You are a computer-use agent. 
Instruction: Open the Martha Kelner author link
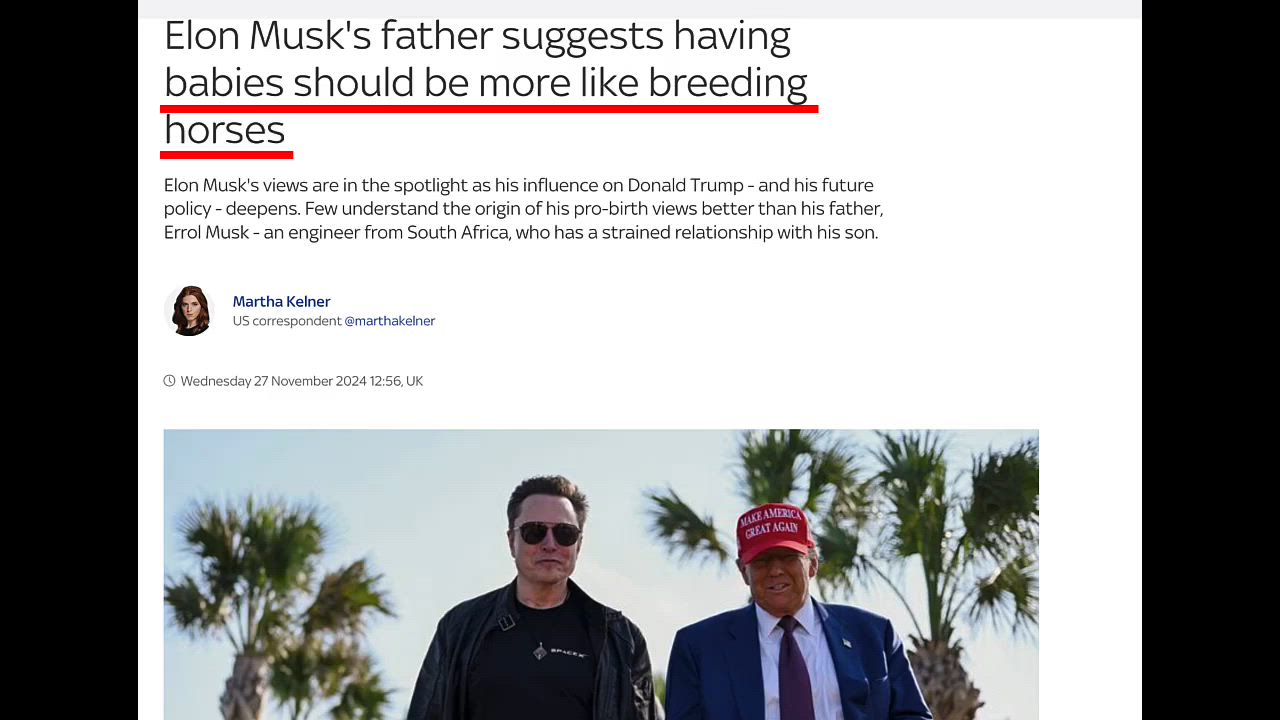(281, 301)
